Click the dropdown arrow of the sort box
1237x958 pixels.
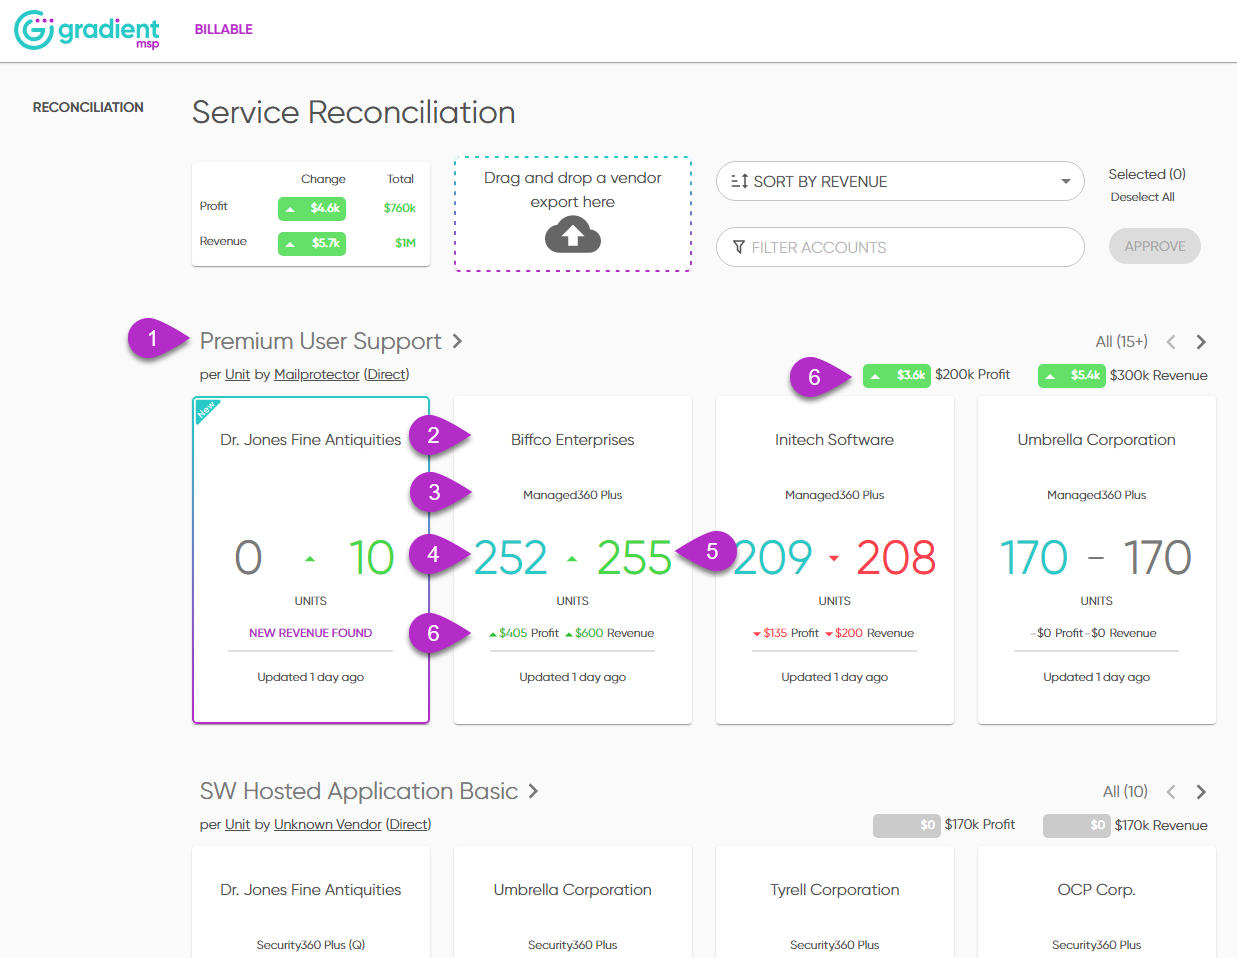click(1066, 181)
